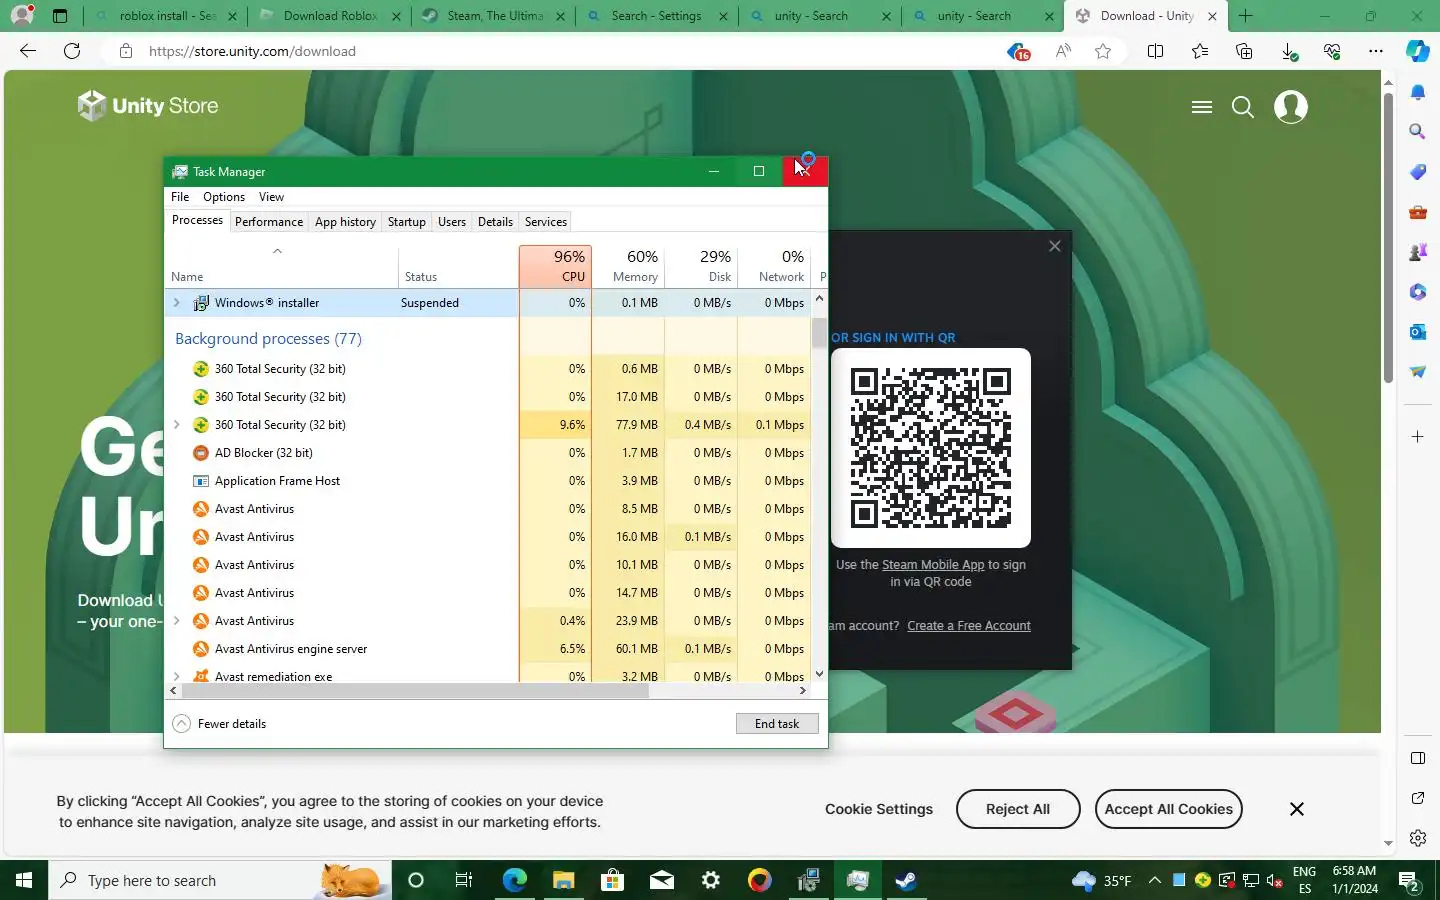Launch Copilot from Edge toolbar
This screenshot has width=1440, height=900.
[x=1418, y=52]
